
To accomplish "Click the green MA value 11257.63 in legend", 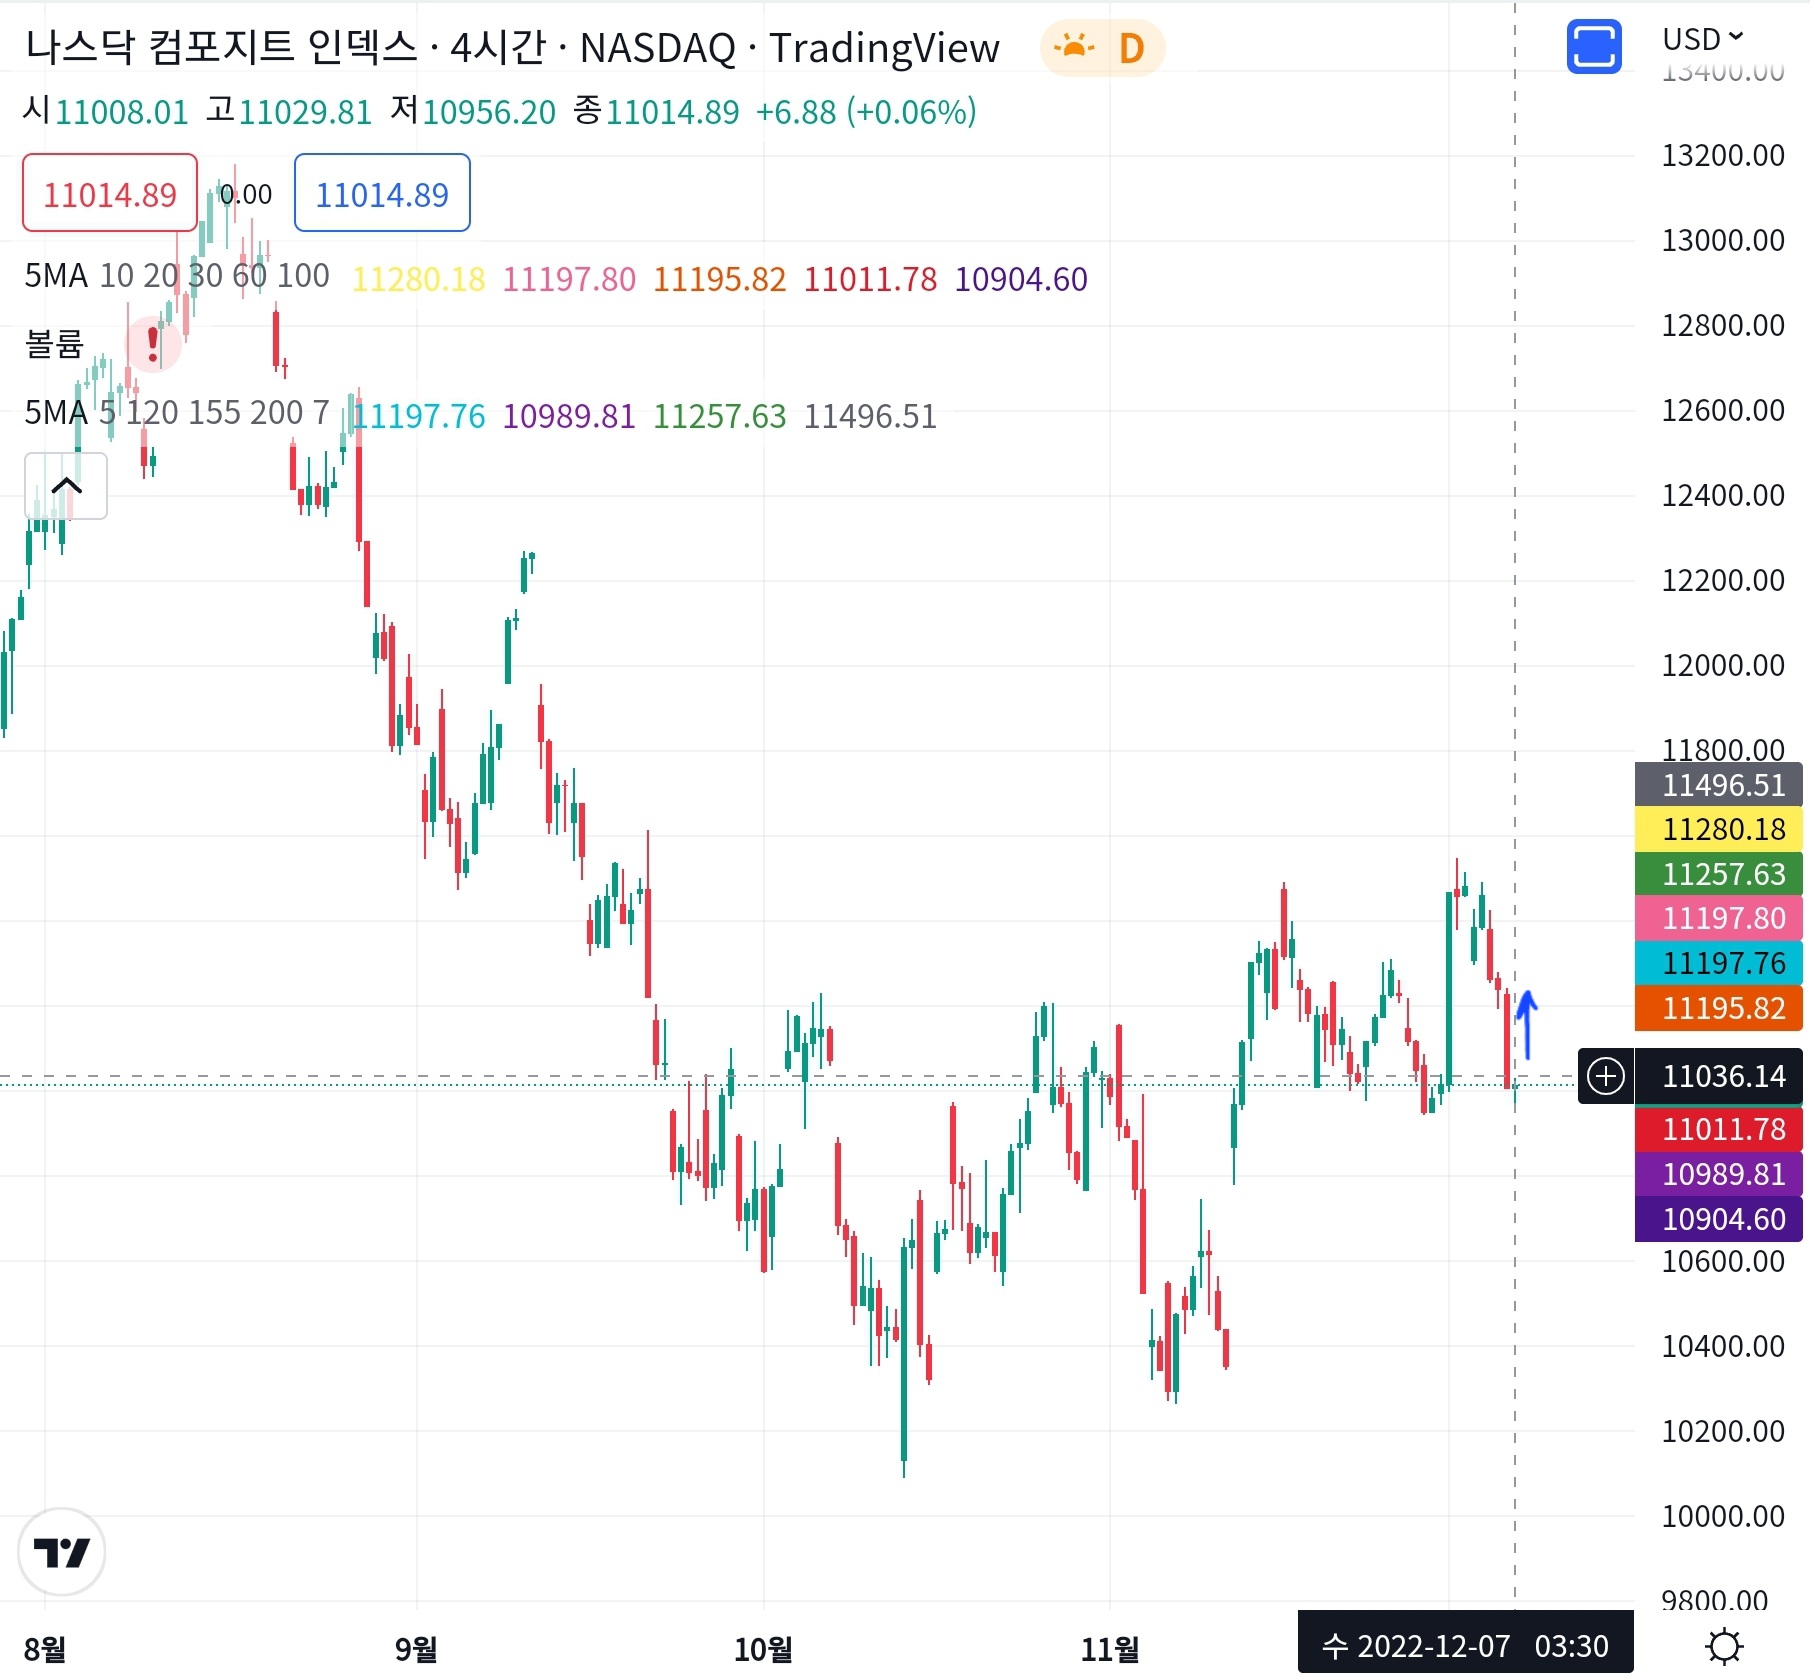I will click(720, 416).
